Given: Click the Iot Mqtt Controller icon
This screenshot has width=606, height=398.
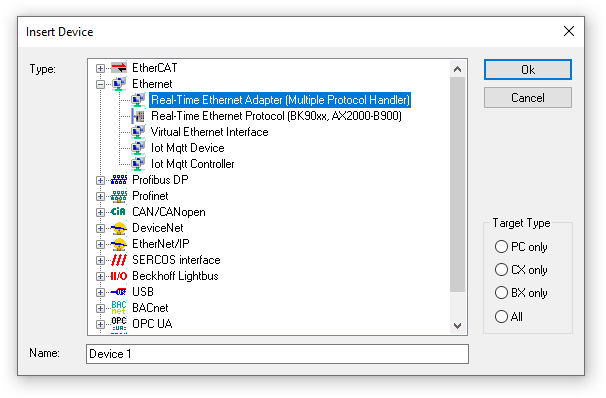Looking at the screenshot, I should [x=138, y=164].
